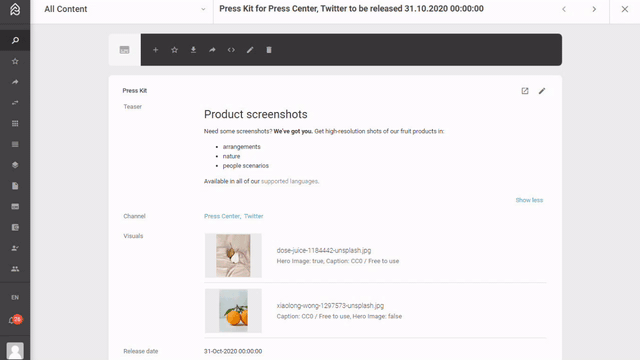Open the document page sidebar icon
This screenshot has width=640, height=360.
[x=15, y=186]
